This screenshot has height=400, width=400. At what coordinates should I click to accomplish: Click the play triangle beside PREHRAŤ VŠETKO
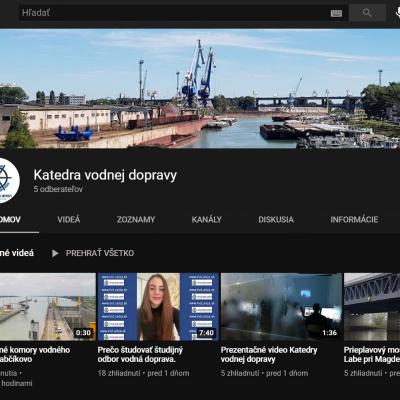point(55,253)
